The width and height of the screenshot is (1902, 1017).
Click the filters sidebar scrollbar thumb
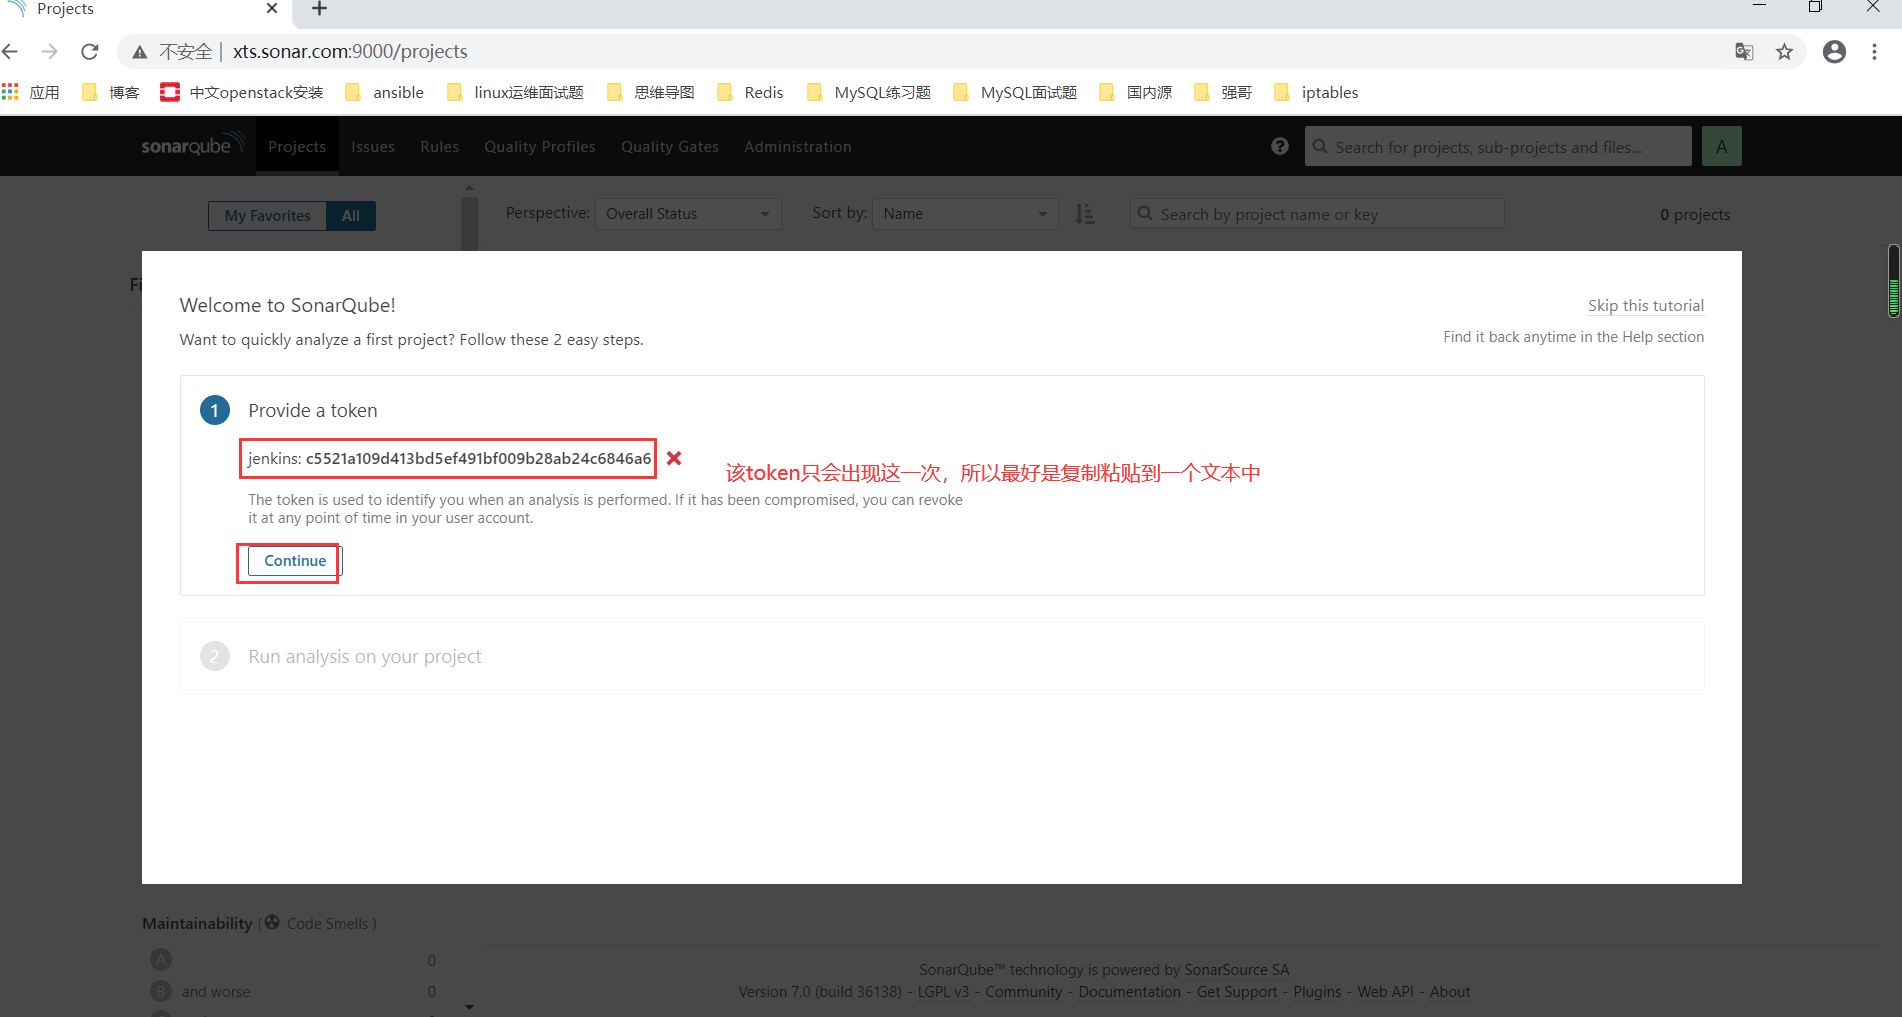[x=469, y=222]
